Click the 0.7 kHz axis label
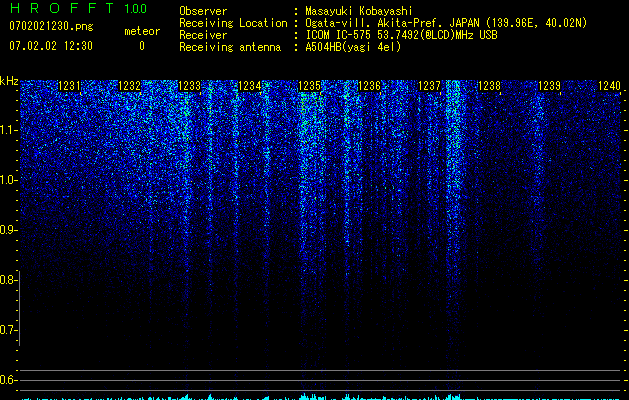The height and width of the screenshot is (400, 629). click(8, 330)
